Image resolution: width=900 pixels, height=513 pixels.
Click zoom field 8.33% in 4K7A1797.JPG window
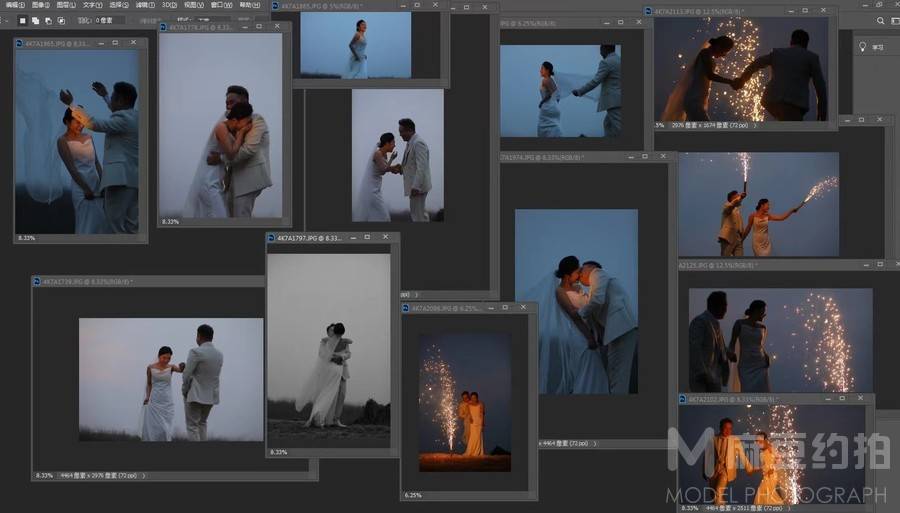point(279,452)
